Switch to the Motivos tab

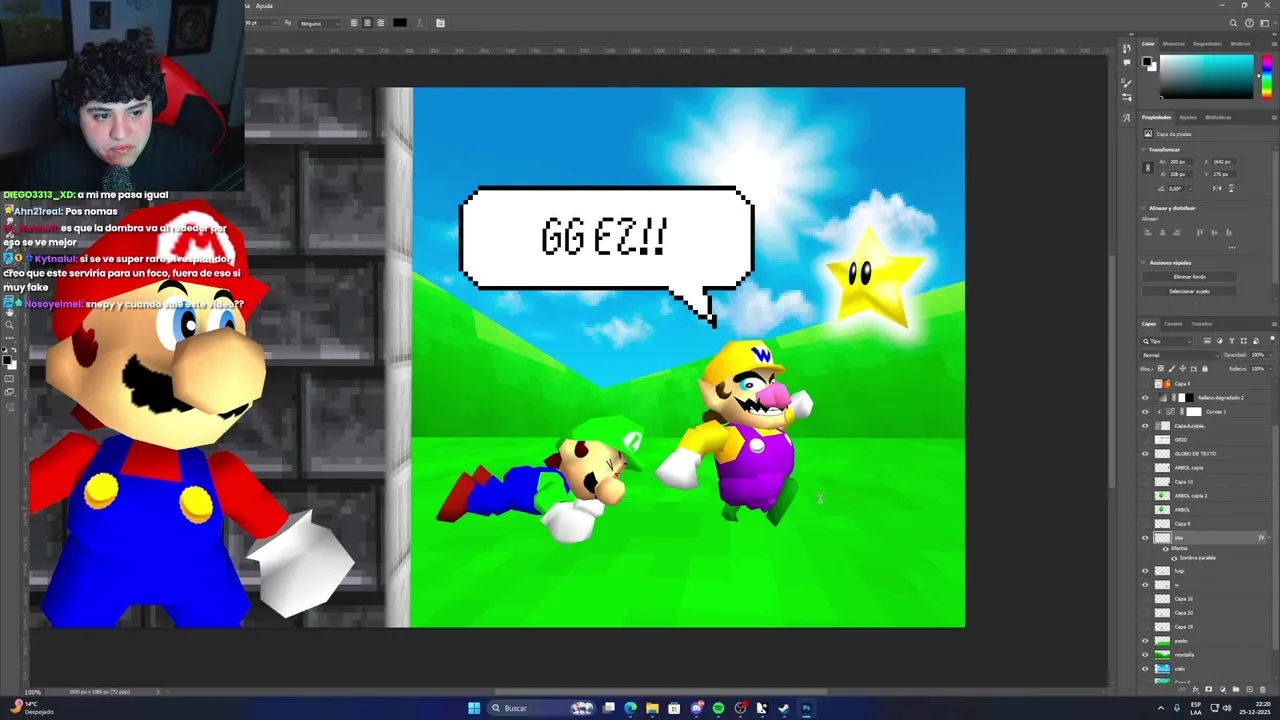click(1240, 44)
